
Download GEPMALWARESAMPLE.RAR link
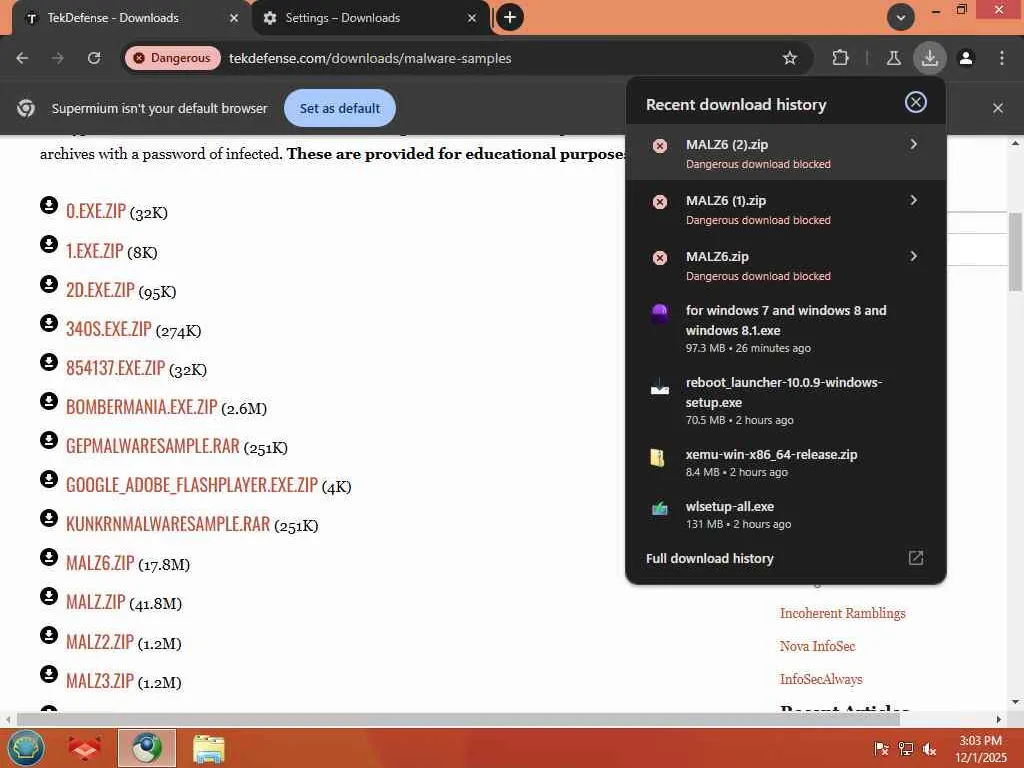[153, 446]
